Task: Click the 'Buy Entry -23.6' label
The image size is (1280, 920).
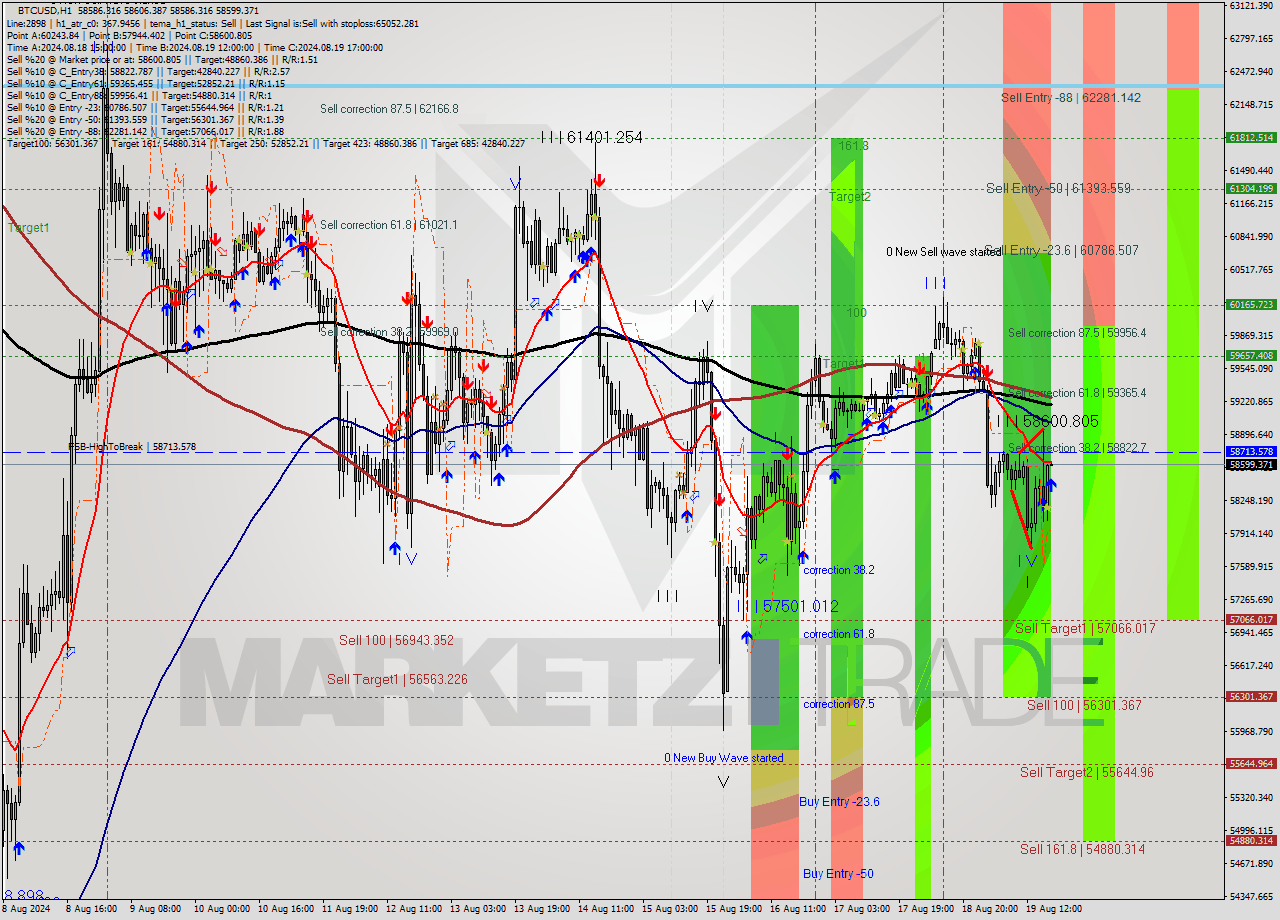Action: pyautogui.click(x=839, y=802)
